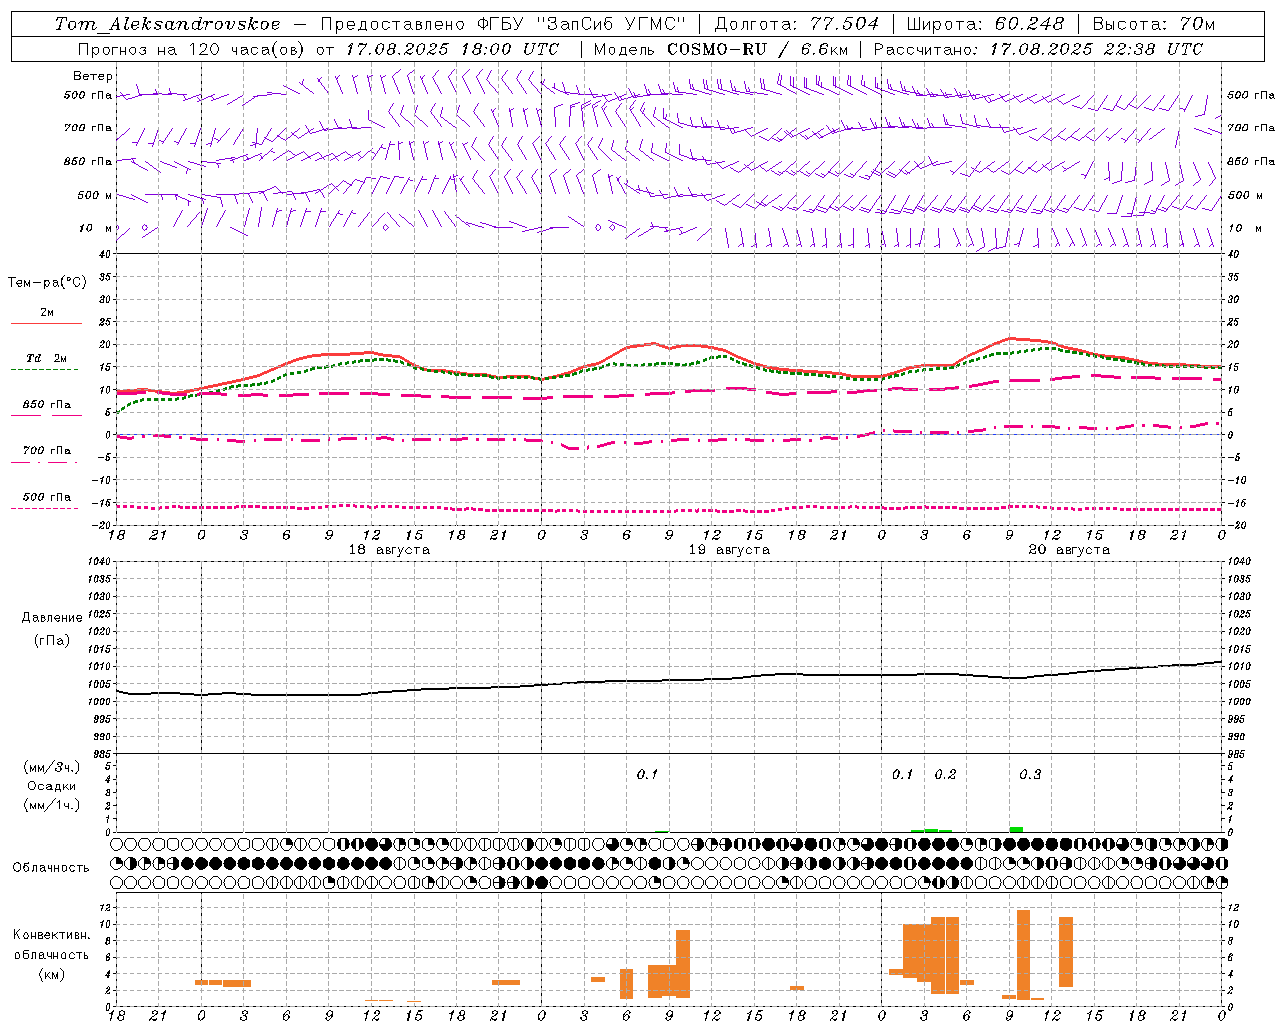1280x1024 pixels.
Task: Click the 18 августа date label
Action: pos(389,550)
